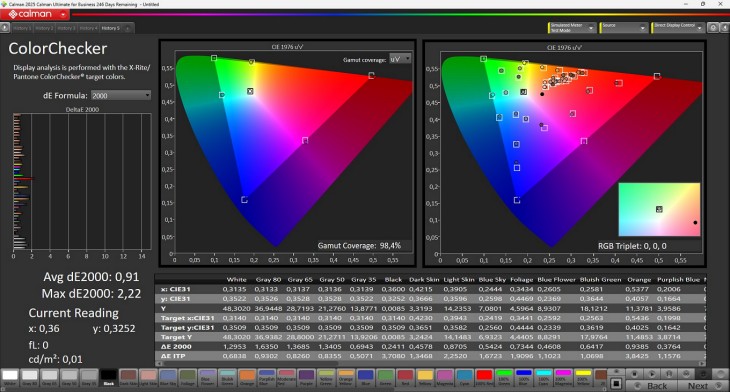Select the Yellow Green patch

pyautogui.click(x=326, y=378)
